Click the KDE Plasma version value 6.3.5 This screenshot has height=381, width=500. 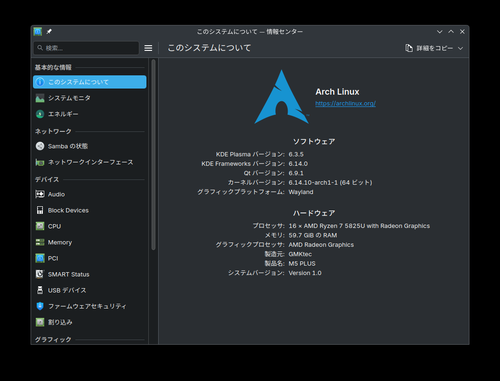pyautogui.click(x=296, y=154)
